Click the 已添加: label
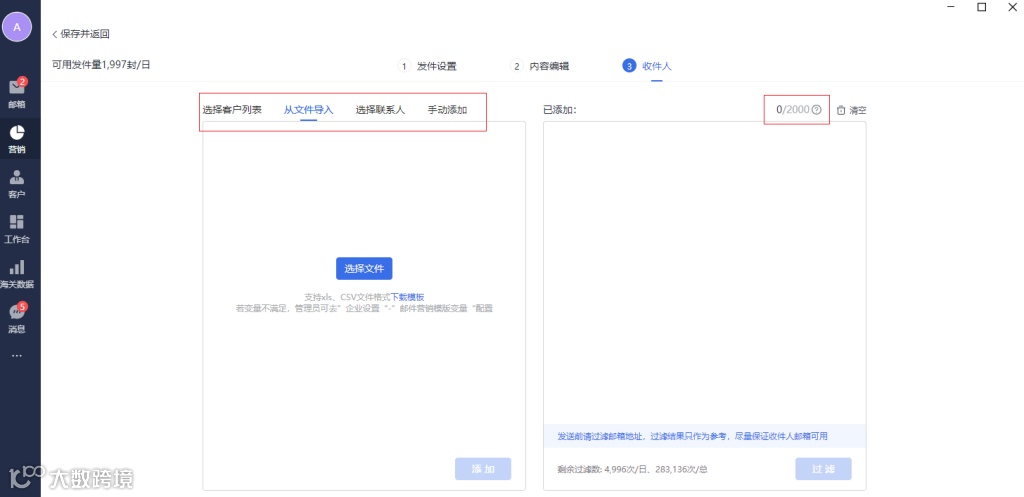The width and height of the screenshot is (1024, 497). pyautogui.click(x=560, y=110)
